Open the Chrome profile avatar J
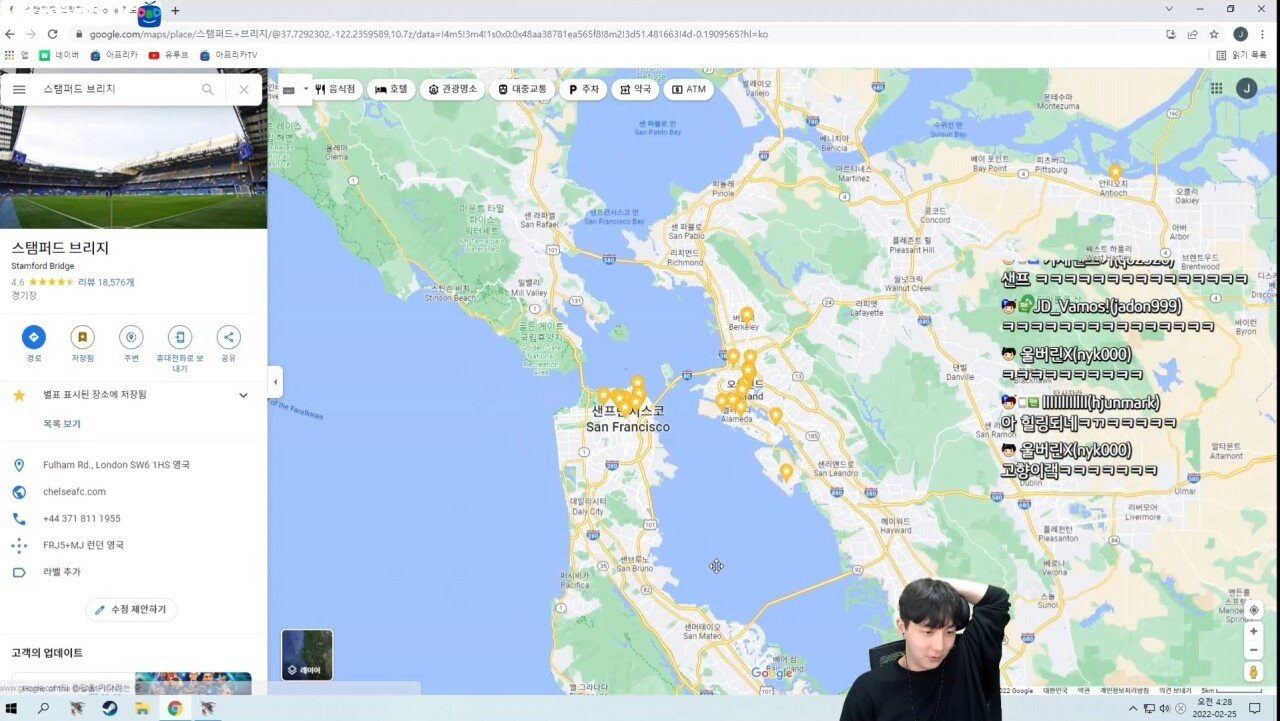 (x=1241, y=34)
